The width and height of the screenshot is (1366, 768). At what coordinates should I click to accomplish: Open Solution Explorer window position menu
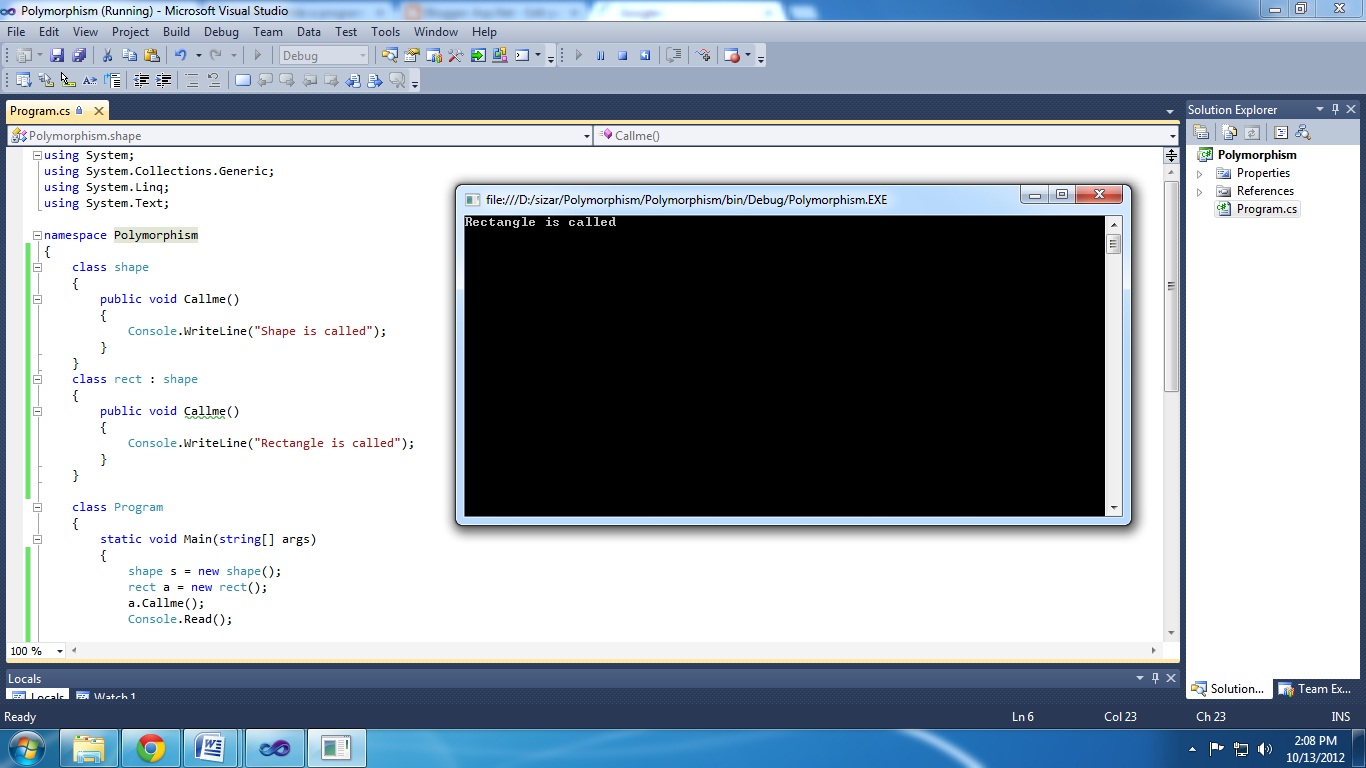pyautogui.click(x=1320, y=109)
